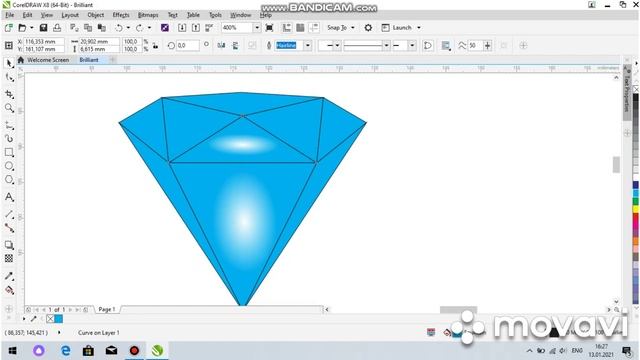Open the Layout menu
The image size is (640, 360).
tap(70, 15)
